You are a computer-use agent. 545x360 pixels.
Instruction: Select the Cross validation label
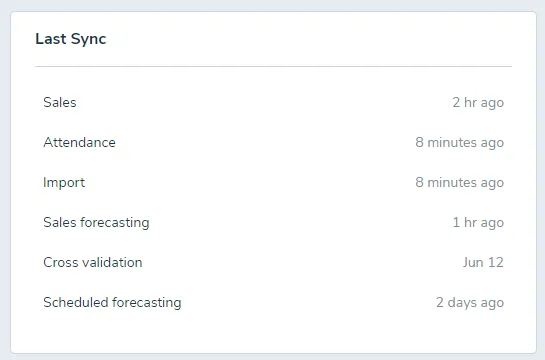[93, 262]
